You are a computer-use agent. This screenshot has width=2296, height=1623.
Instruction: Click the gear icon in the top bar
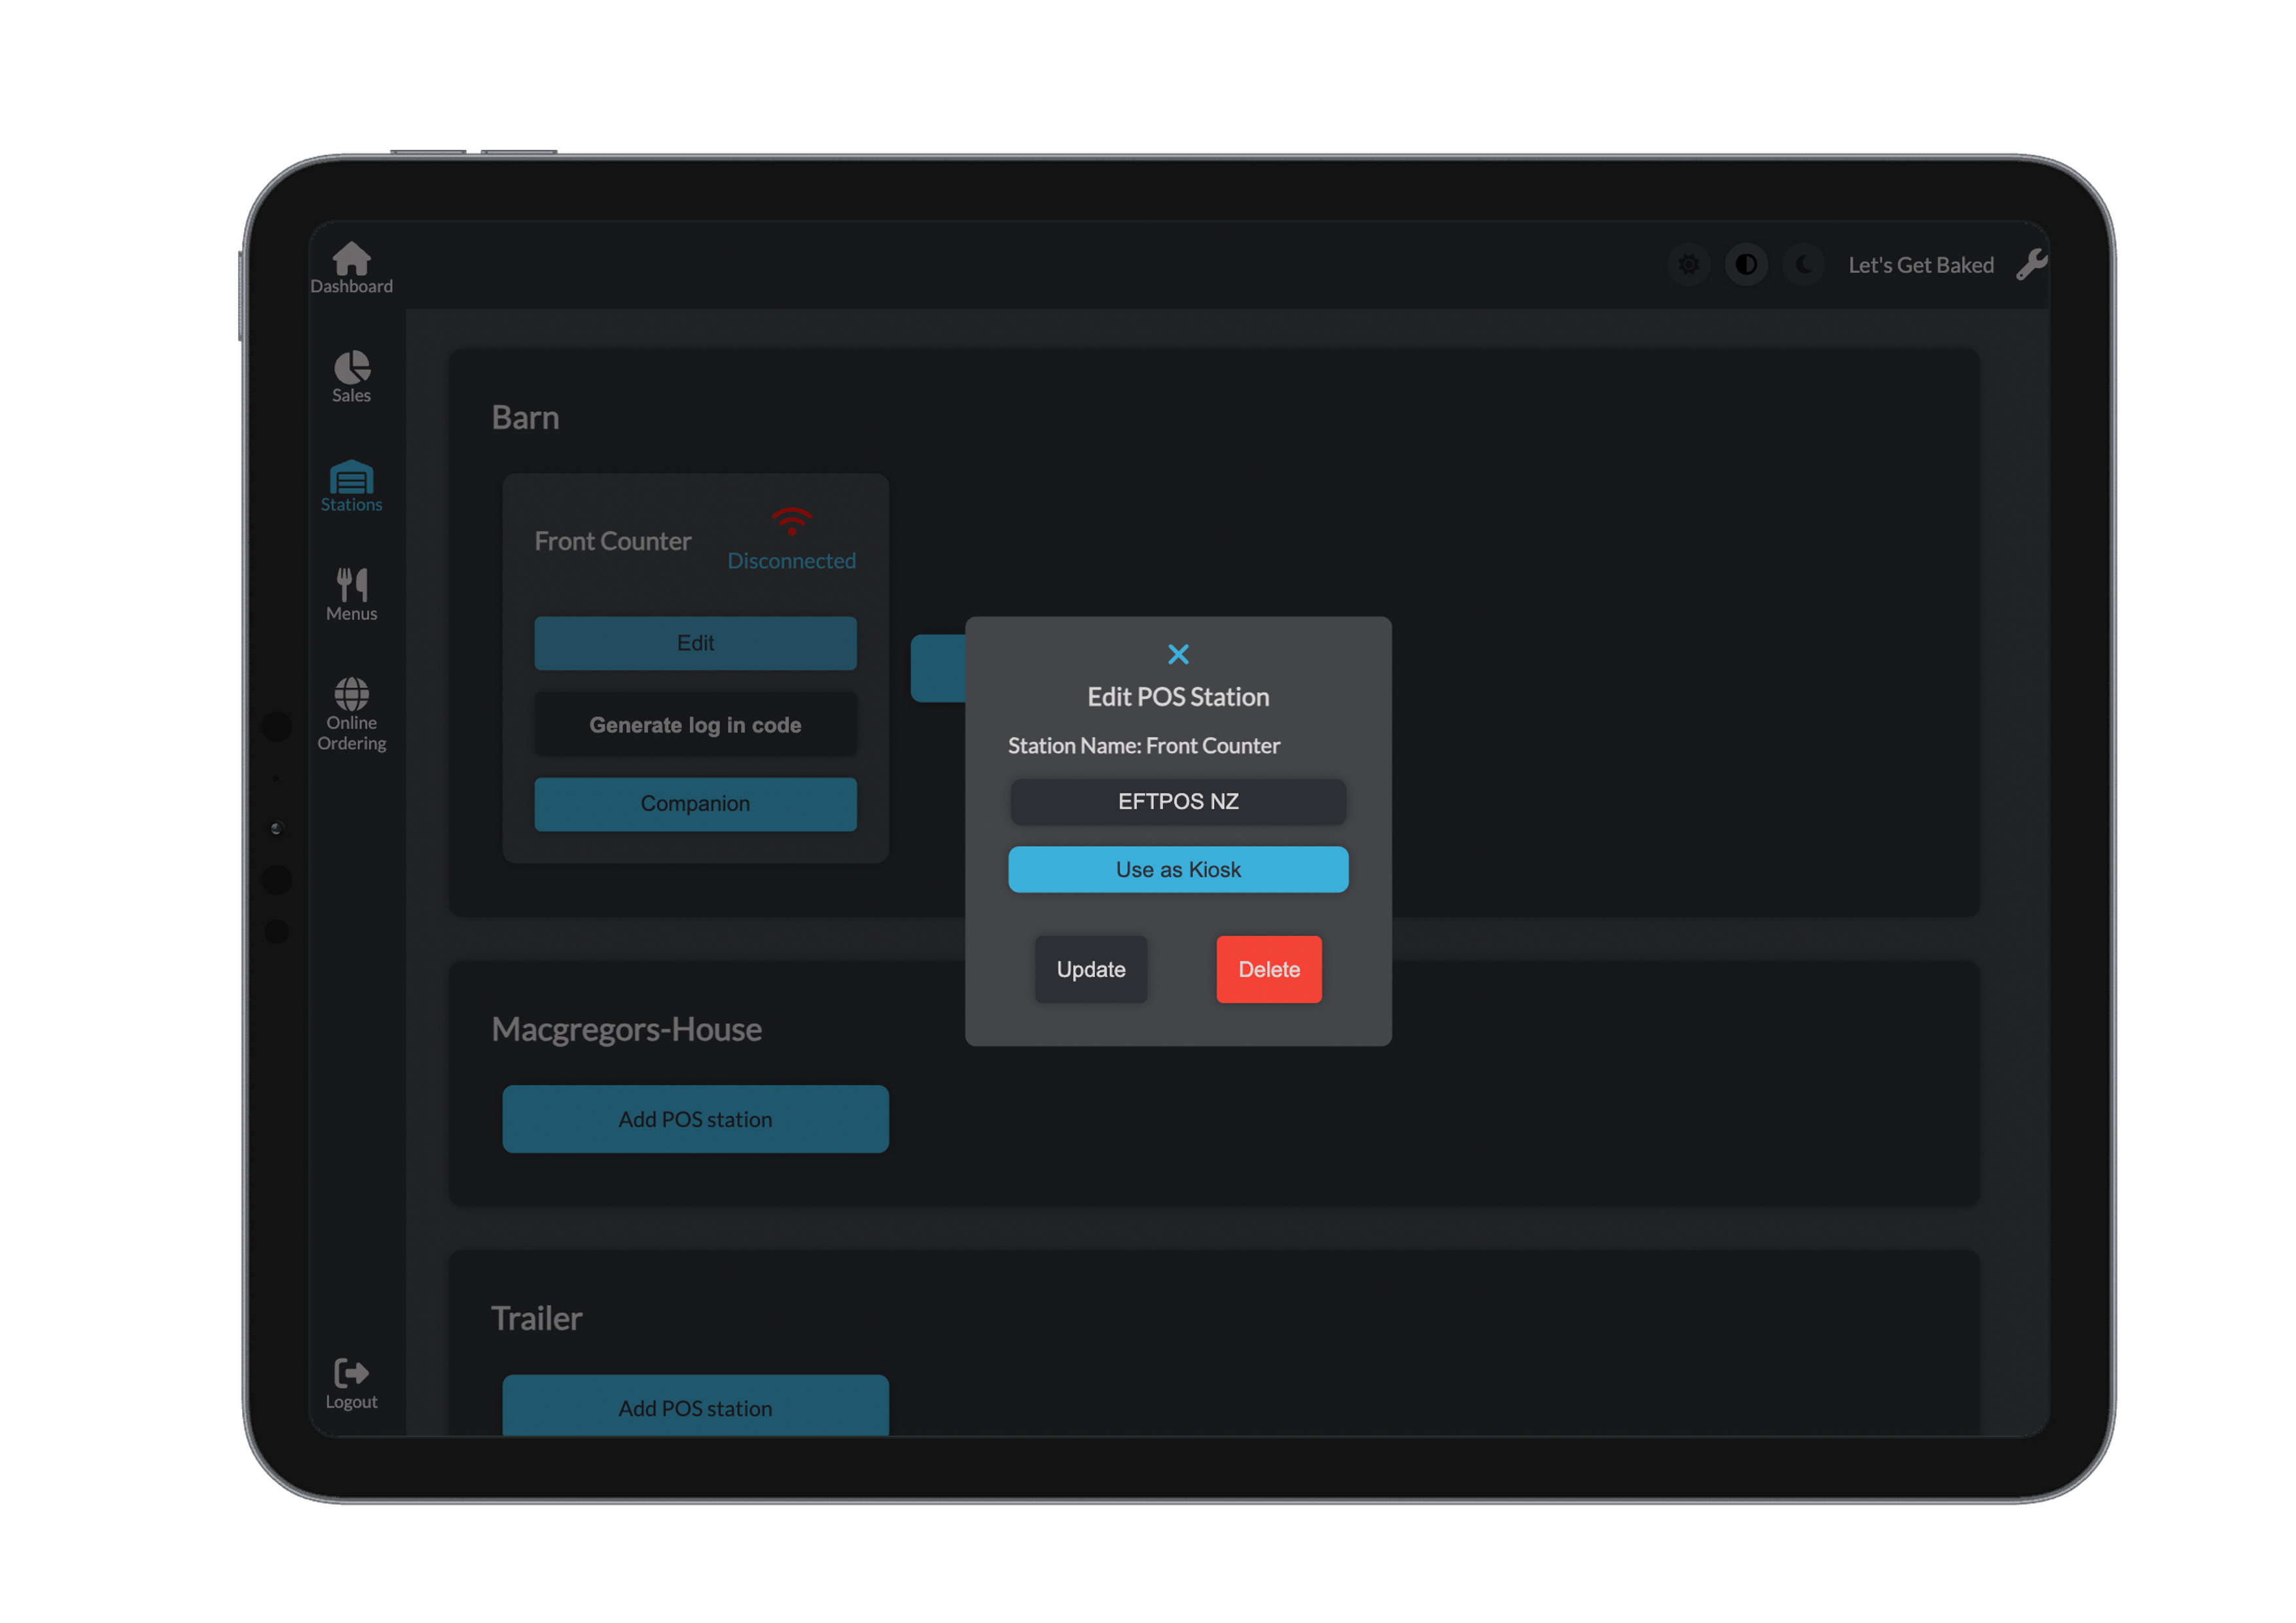(x=1689, y=264)
